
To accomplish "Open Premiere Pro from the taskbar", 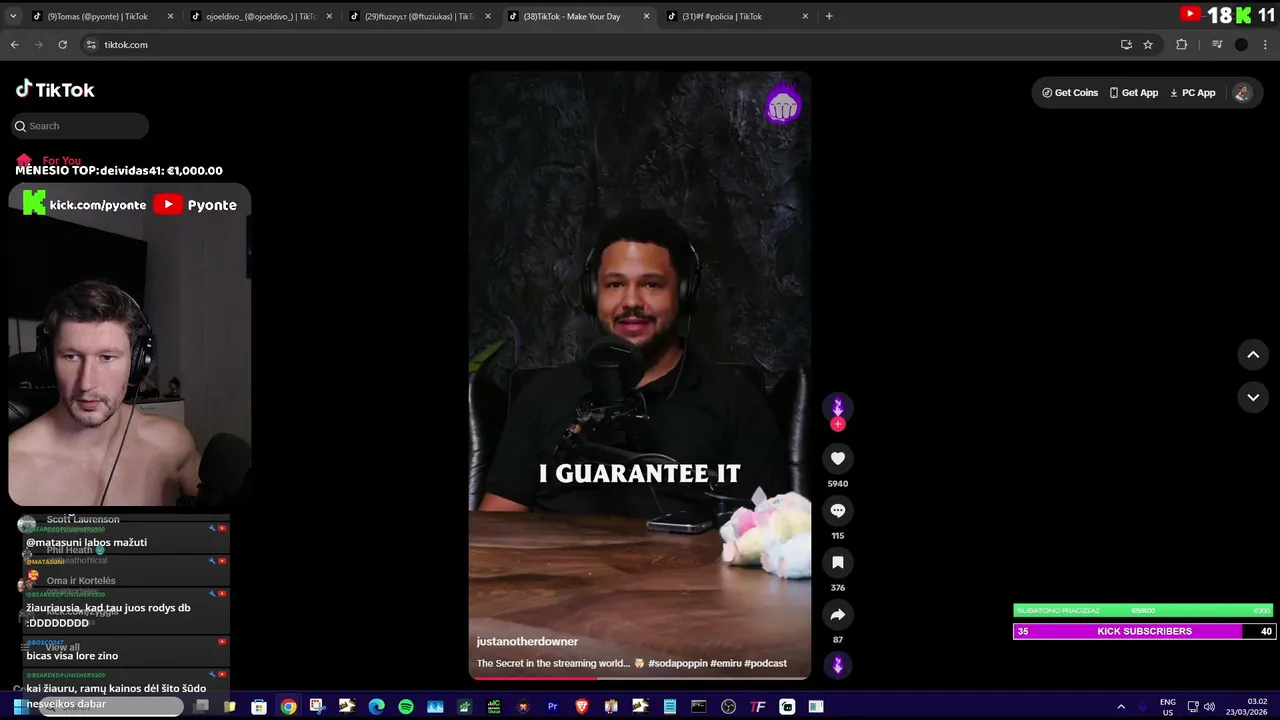I will [552, 707].
